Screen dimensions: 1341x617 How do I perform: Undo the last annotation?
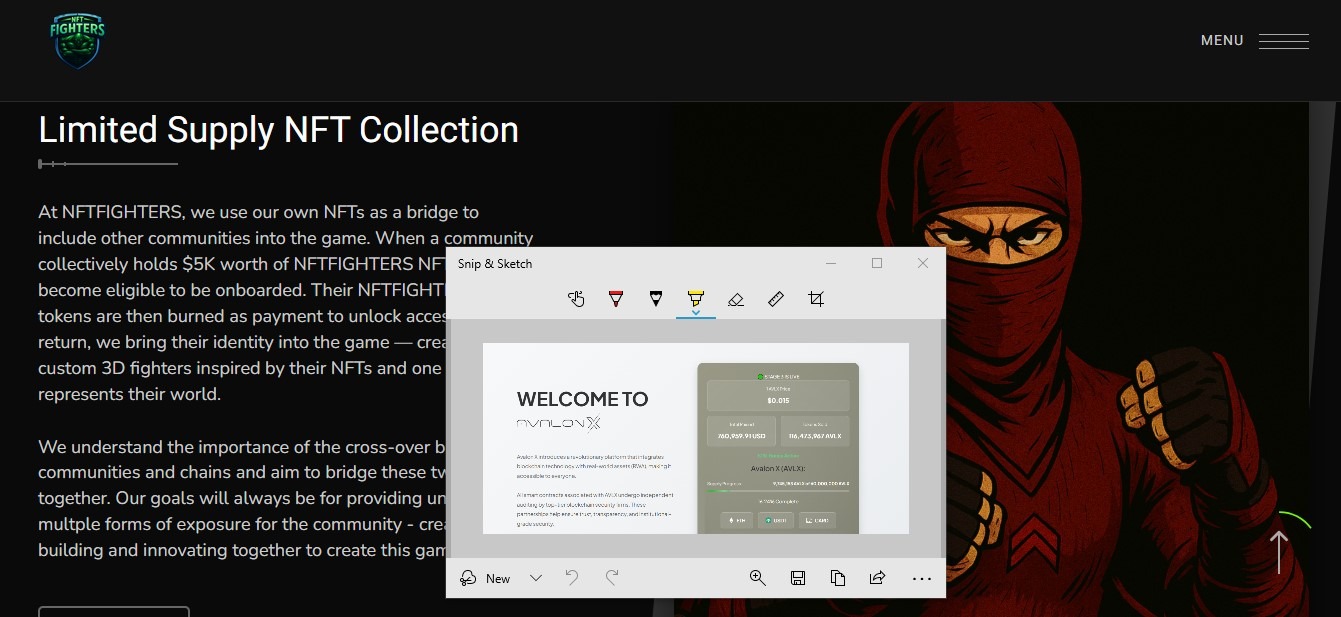click(x=572, y=578)
